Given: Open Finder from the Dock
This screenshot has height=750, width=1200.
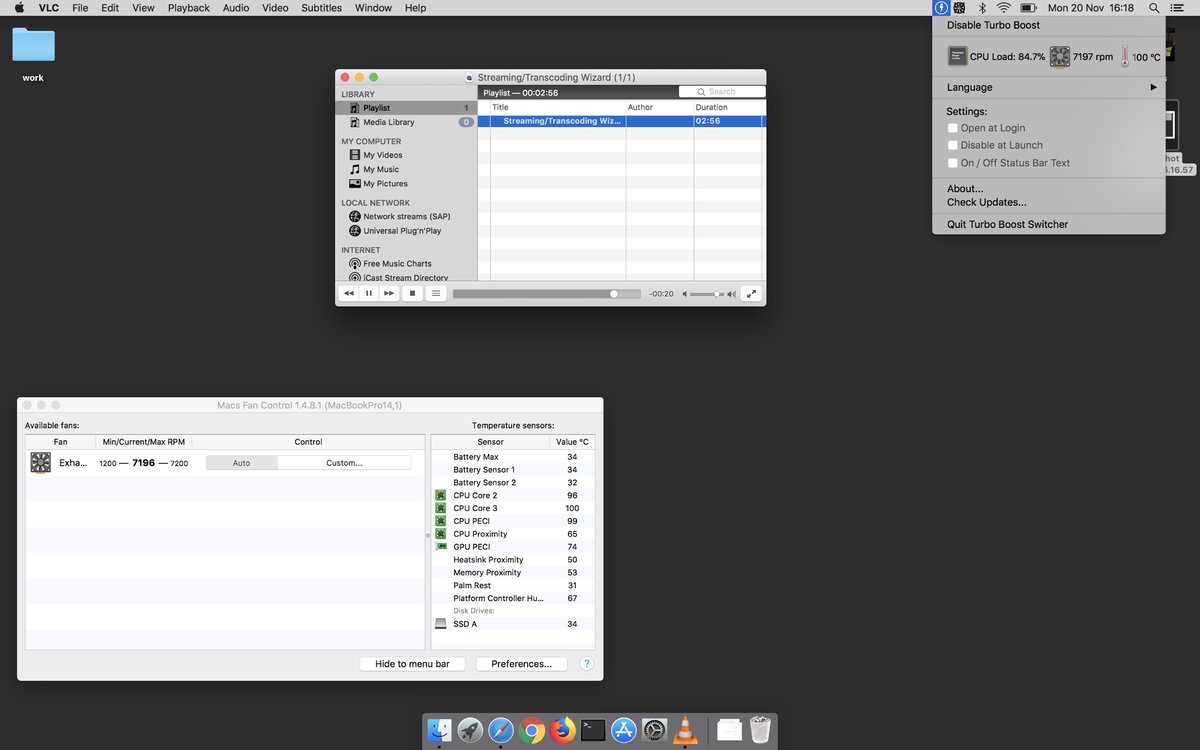Looking at the screenshot, I should 440,730.
